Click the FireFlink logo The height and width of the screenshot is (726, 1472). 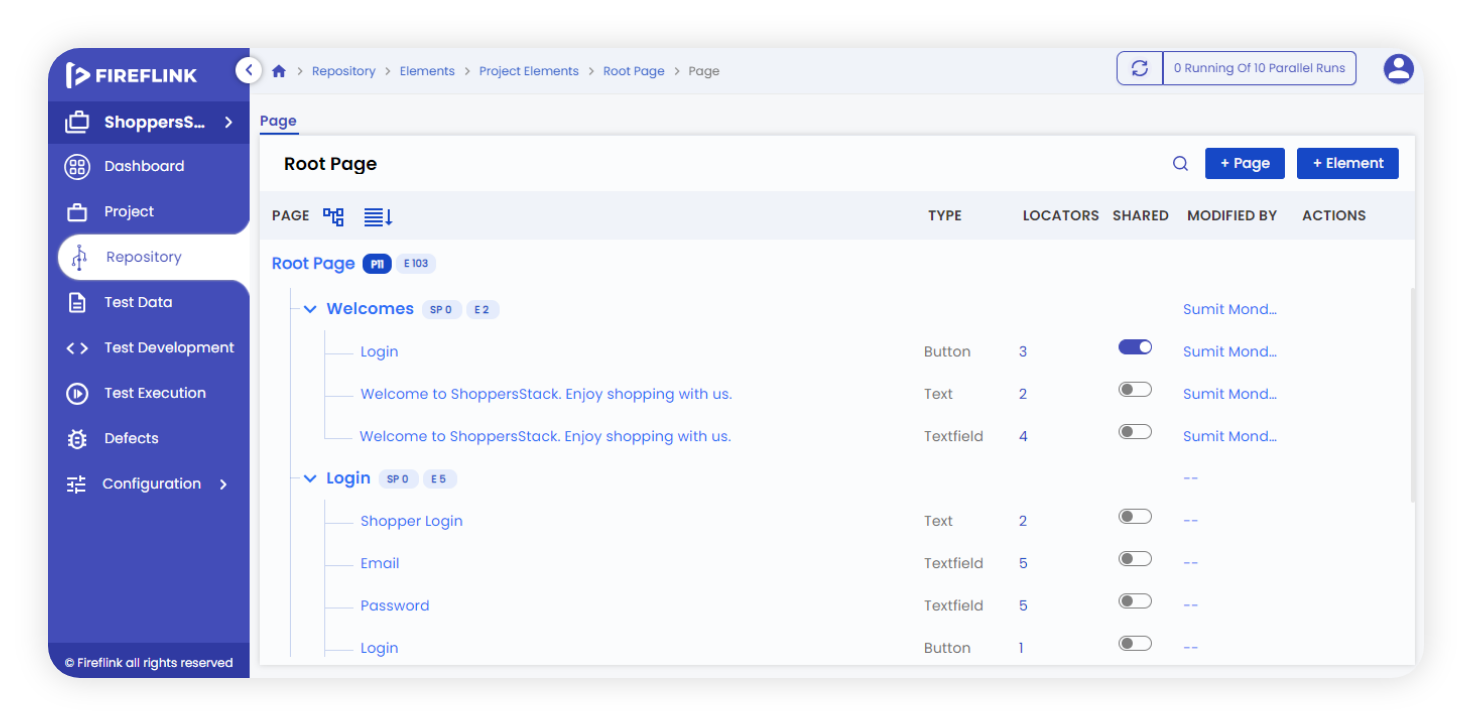(131, 75)
